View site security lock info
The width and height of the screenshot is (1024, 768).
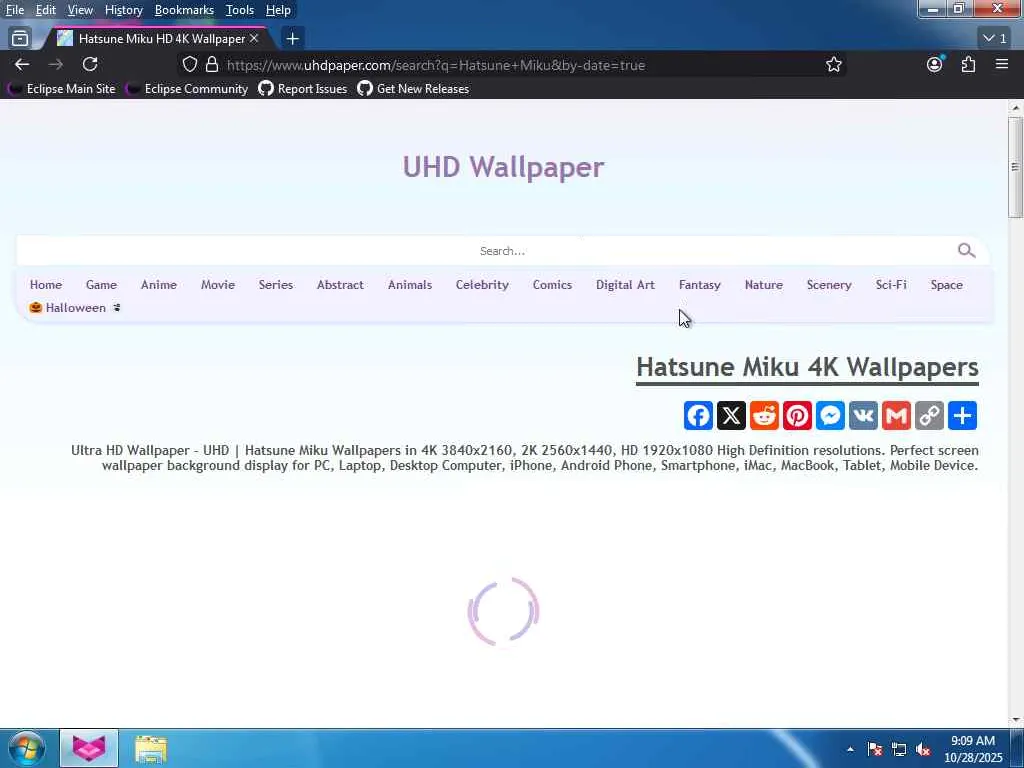tap(212, 65)
